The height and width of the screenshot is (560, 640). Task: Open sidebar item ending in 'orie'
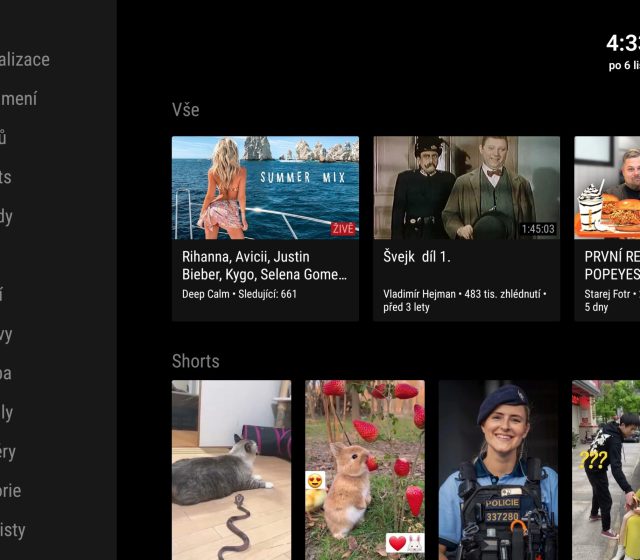[x=11, y=491]
